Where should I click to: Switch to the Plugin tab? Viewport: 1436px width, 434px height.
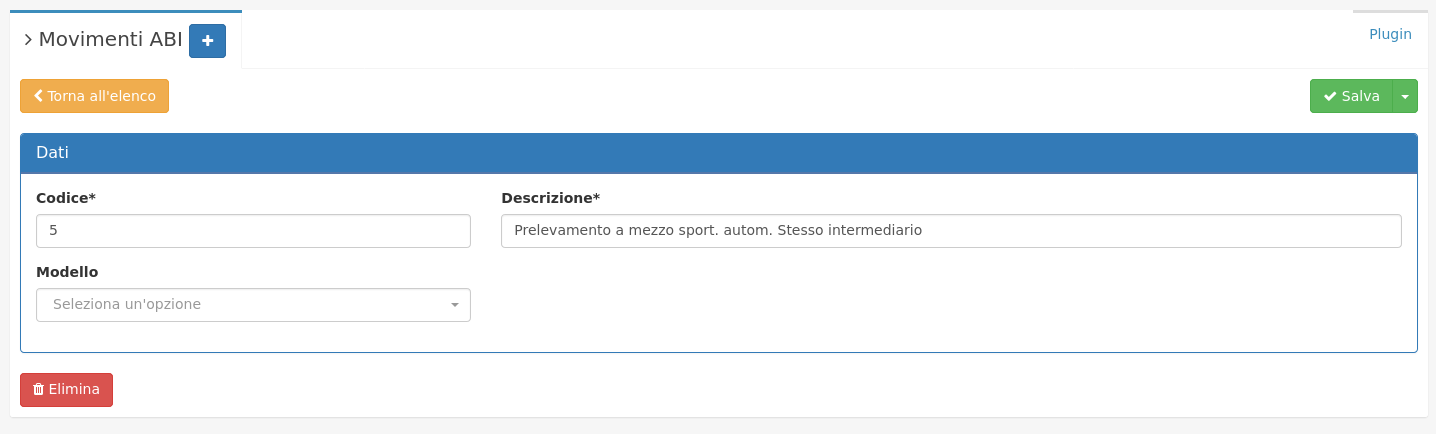click(1390, 34)
